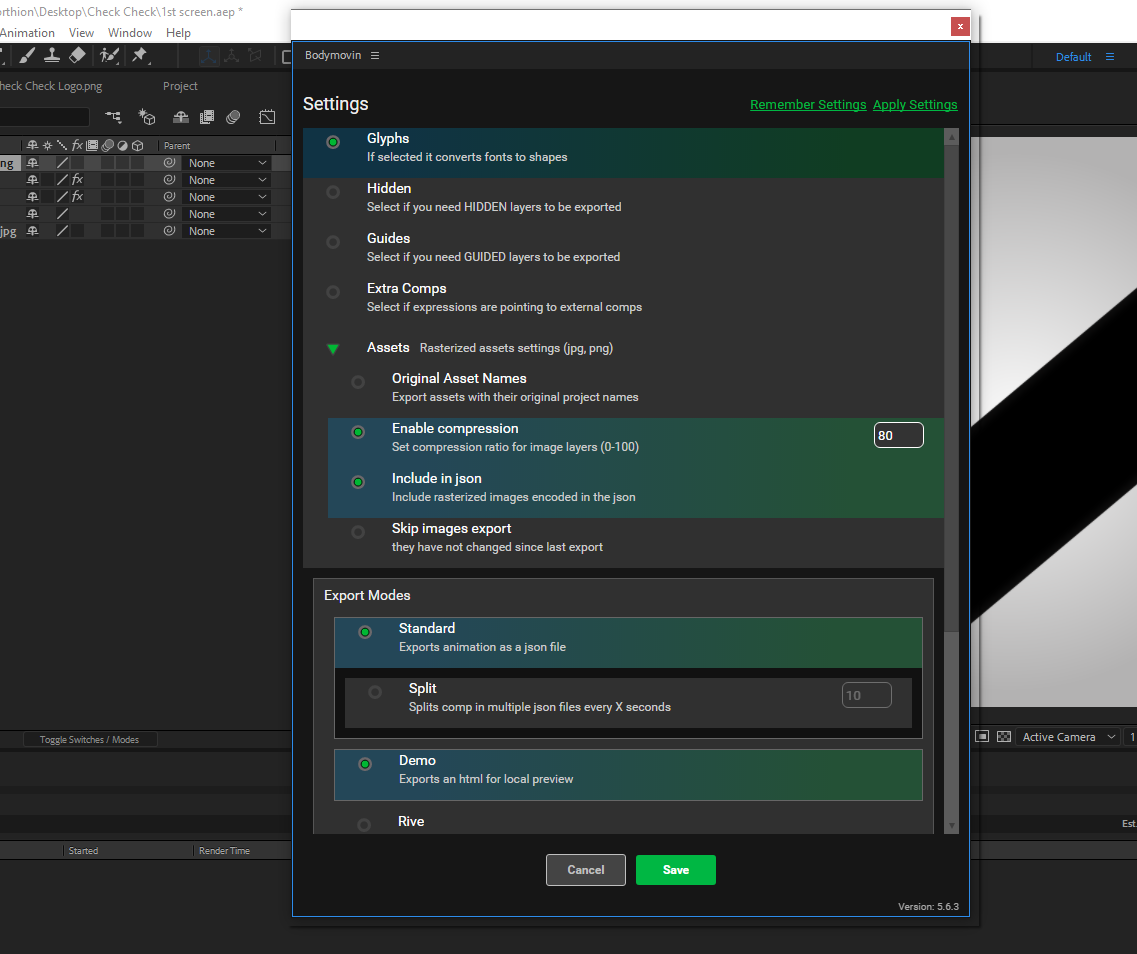
Task: Open the Animation menu
Action: click(27, 33)
